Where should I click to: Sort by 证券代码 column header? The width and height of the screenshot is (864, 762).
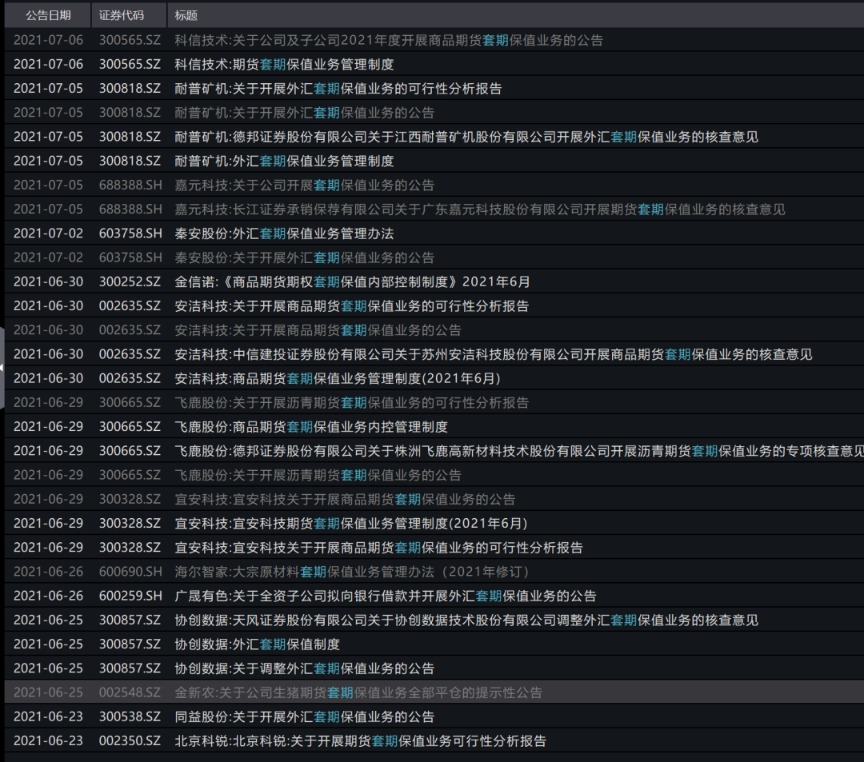click(x=121, y=16)
